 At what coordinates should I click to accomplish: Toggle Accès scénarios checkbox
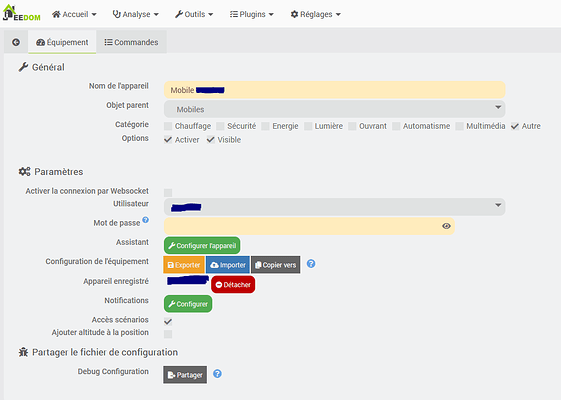[x=168, y=321]
